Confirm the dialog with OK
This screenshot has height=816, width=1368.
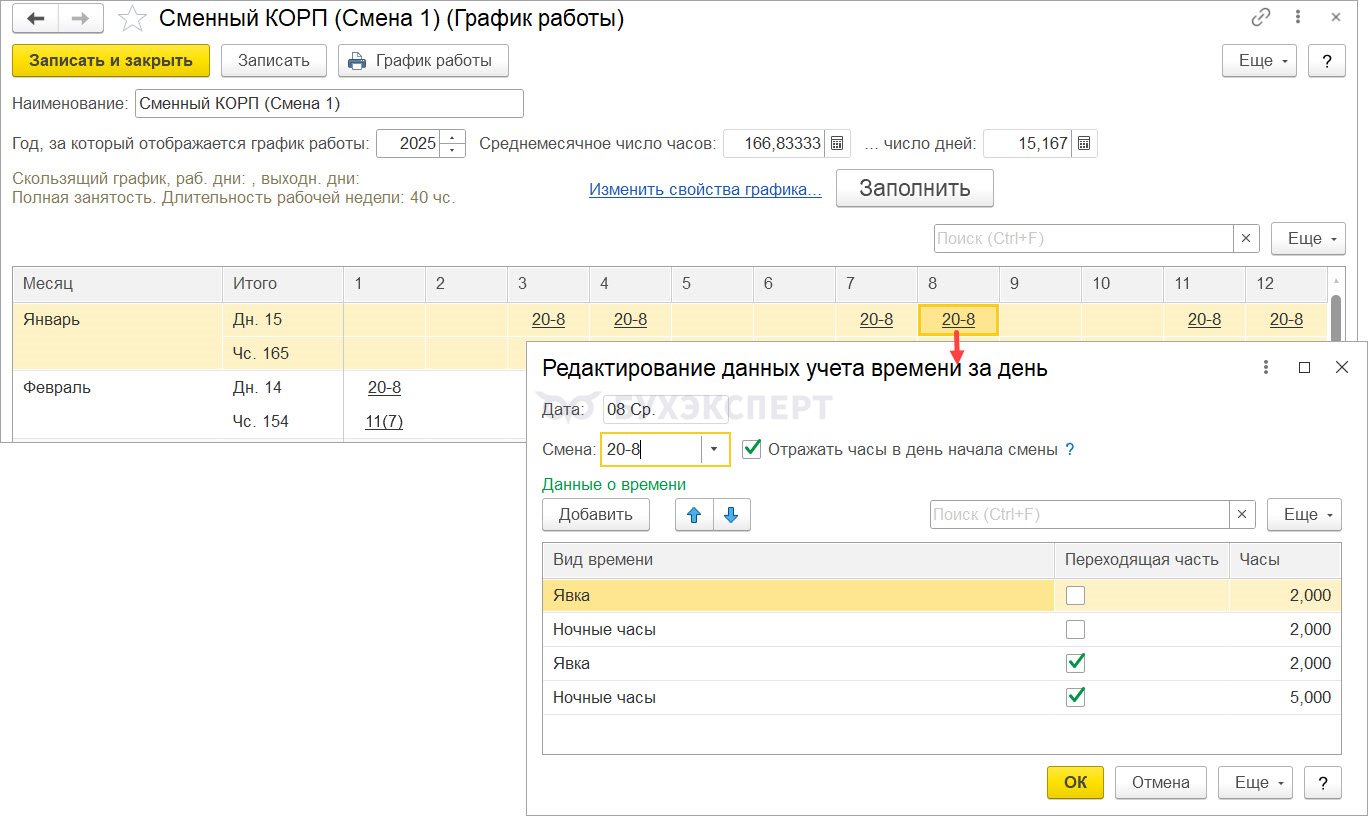click(1075, 783)
